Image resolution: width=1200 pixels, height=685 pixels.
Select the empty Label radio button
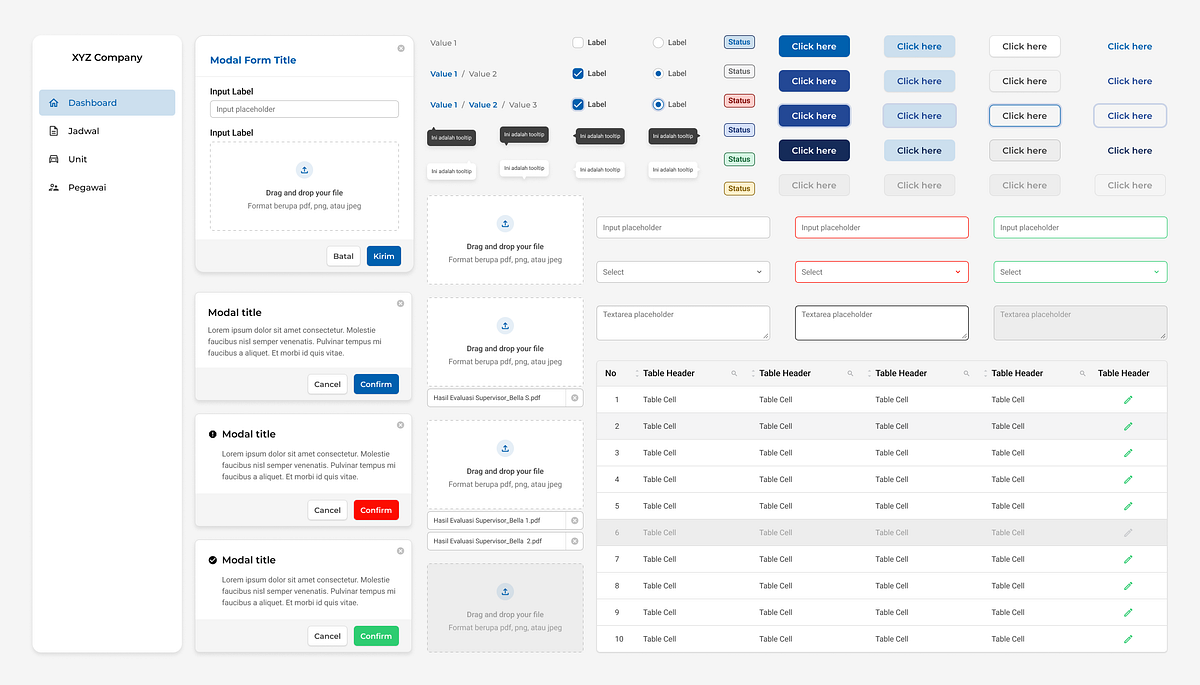click(659, 42)
